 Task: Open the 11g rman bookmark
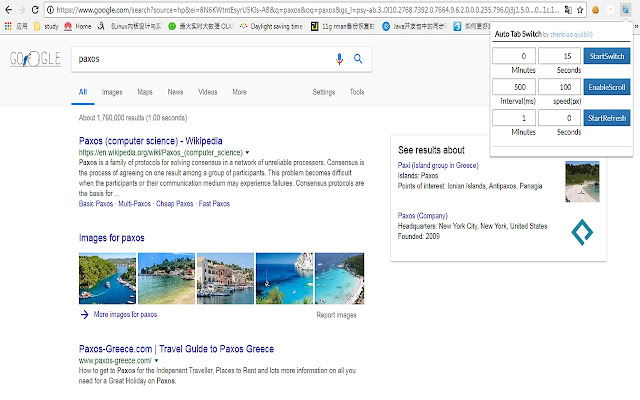[x=342, y=26]
